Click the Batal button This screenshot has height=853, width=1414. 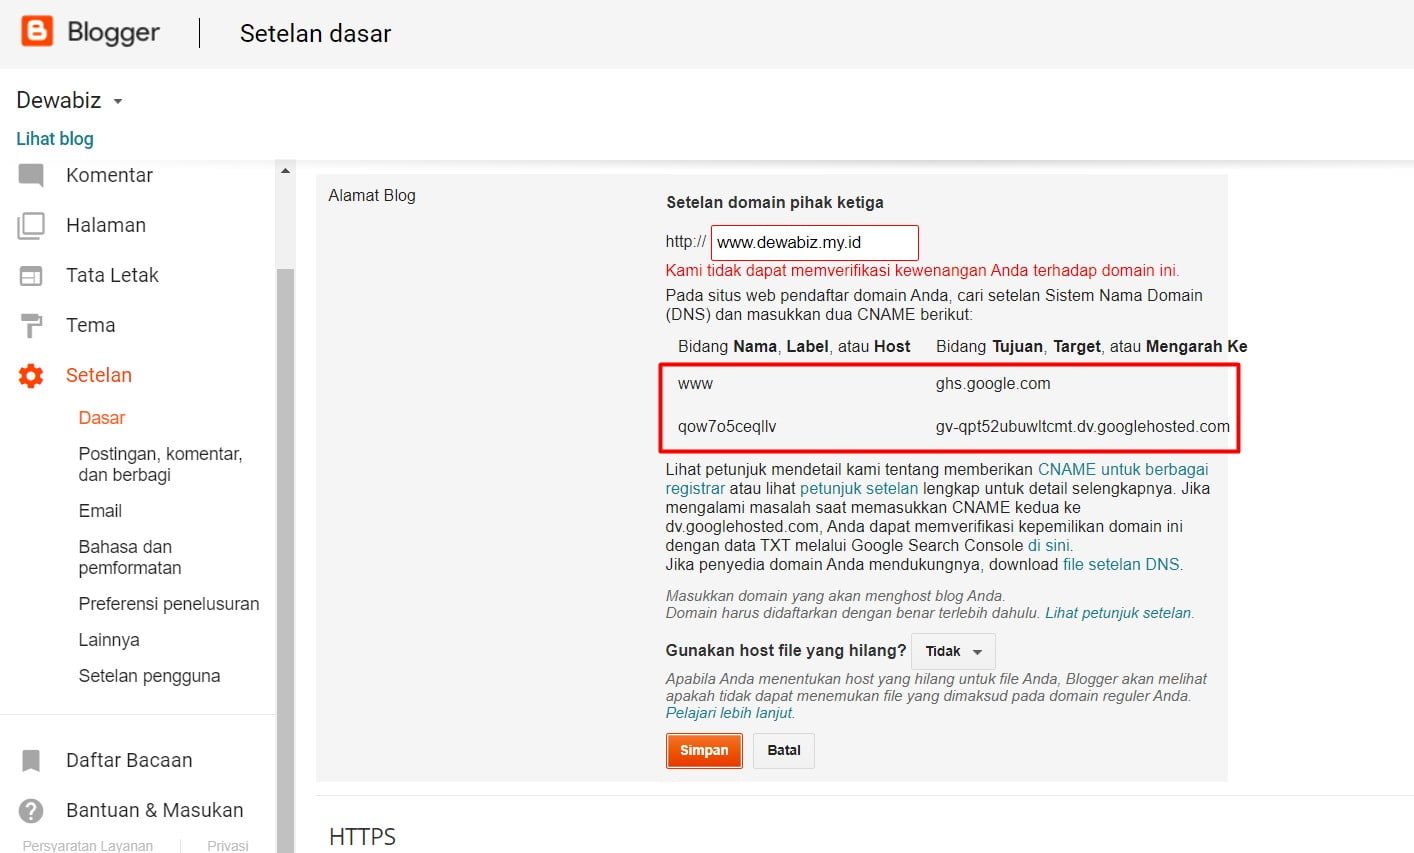pyautogui.click(x=783, y=750)
